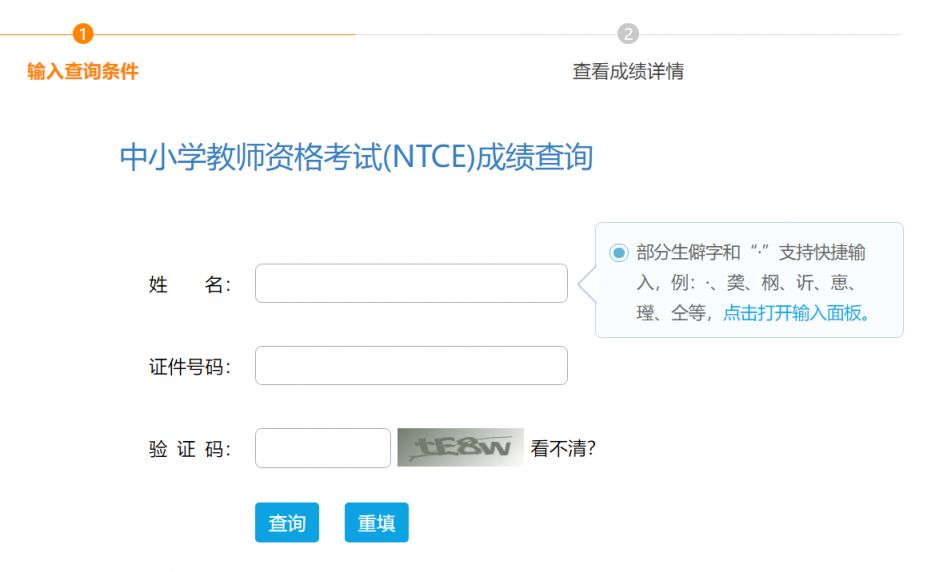The image size is (927, 572).
Task: Select the 输入查询条件 step label
Action: (83, 72)
